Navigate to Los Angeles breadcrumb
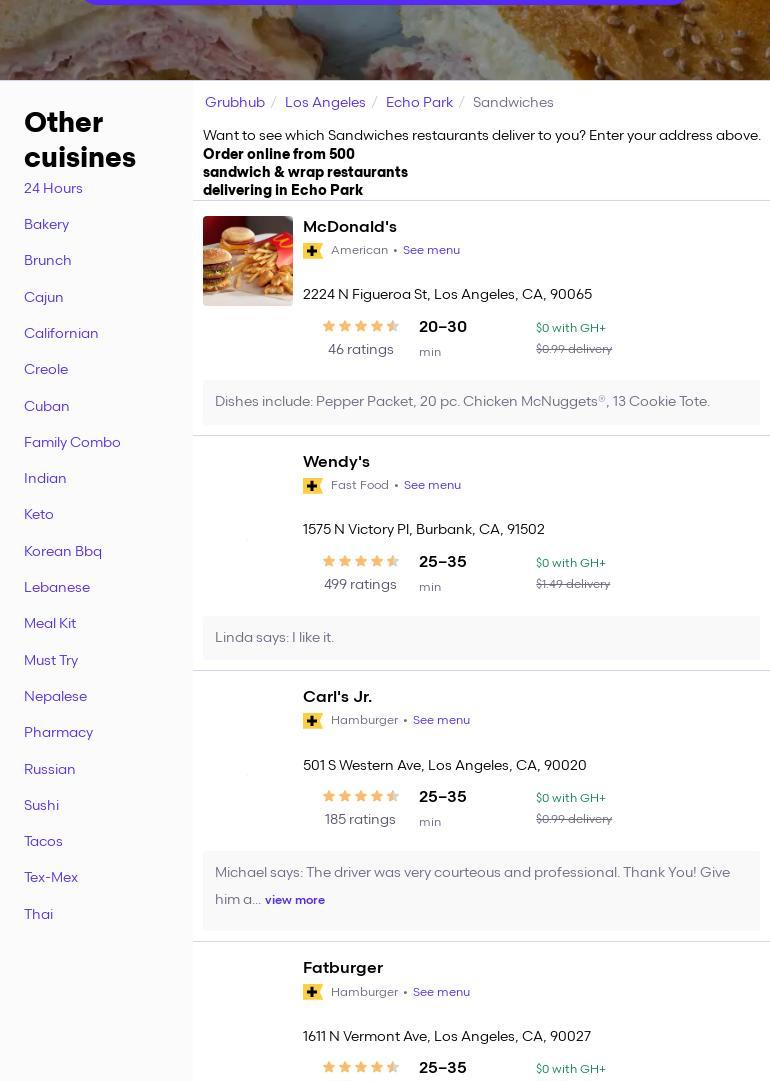This screenshot has width=770, height=1081. 325,102
